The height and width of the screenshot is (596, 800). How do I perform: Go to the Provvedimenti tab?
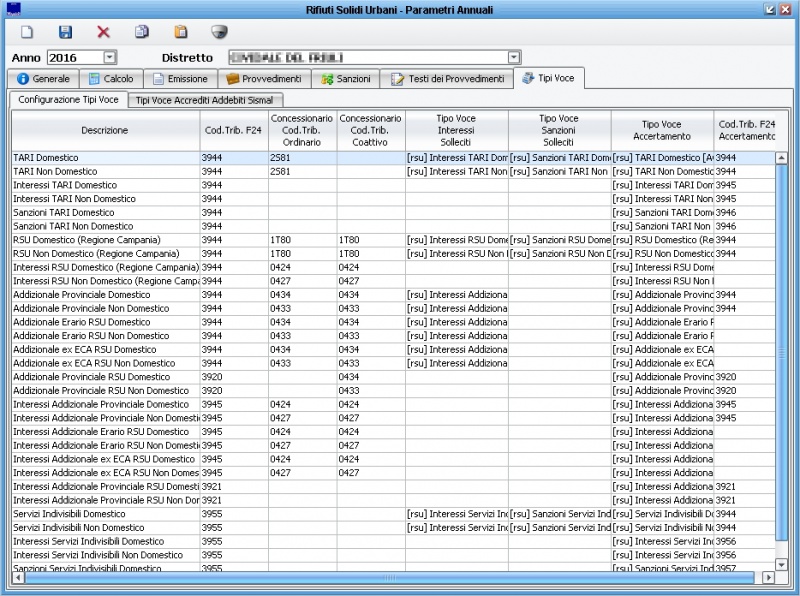click(264, 78)
